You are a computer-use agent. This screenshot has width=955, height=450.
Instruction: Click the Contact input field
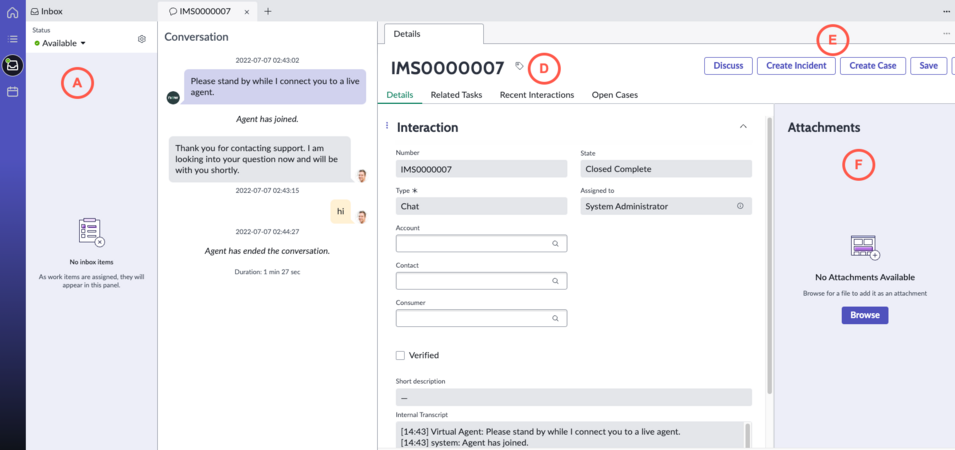[x=481, y=281]
